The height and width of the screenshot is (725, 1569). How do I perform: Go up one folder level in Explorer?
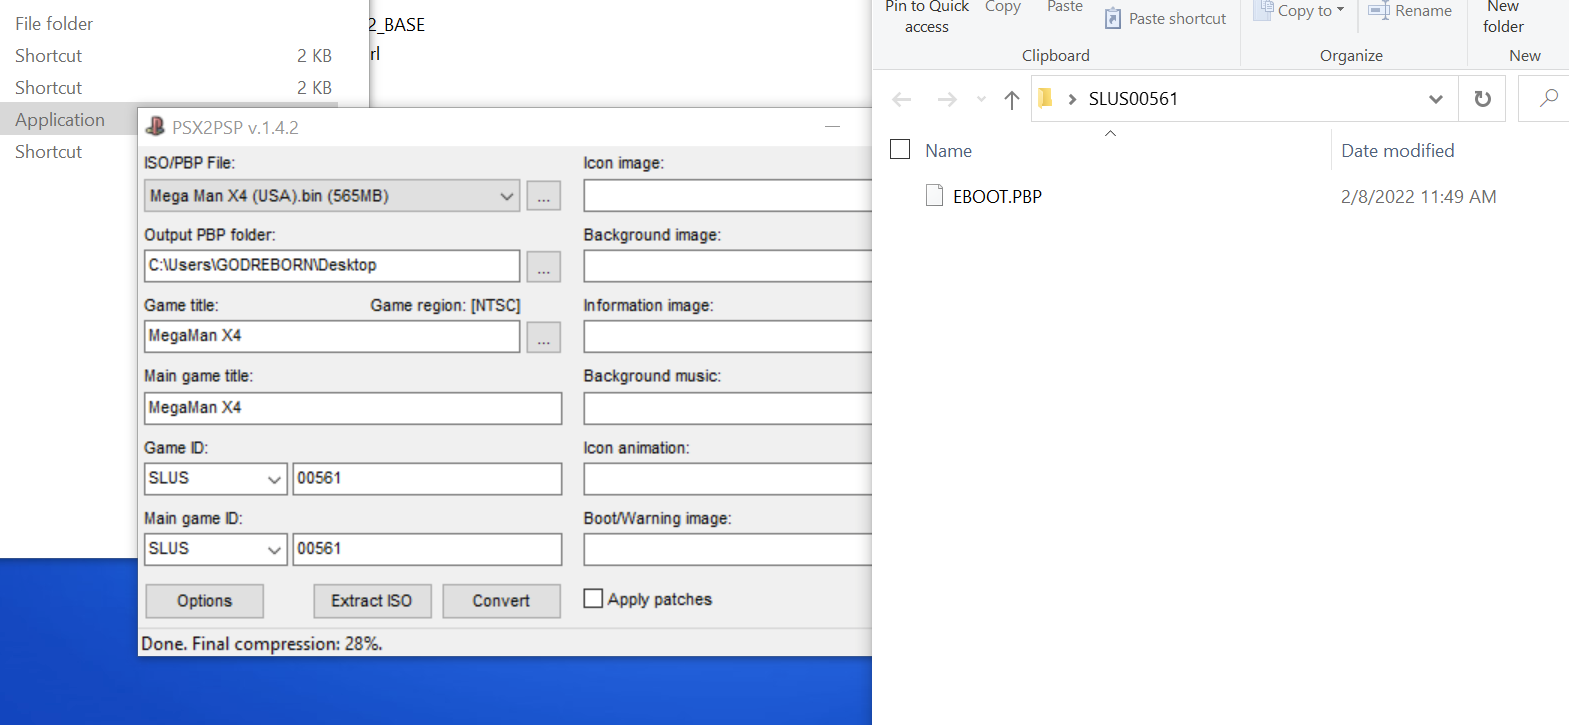coord(1012,99)
